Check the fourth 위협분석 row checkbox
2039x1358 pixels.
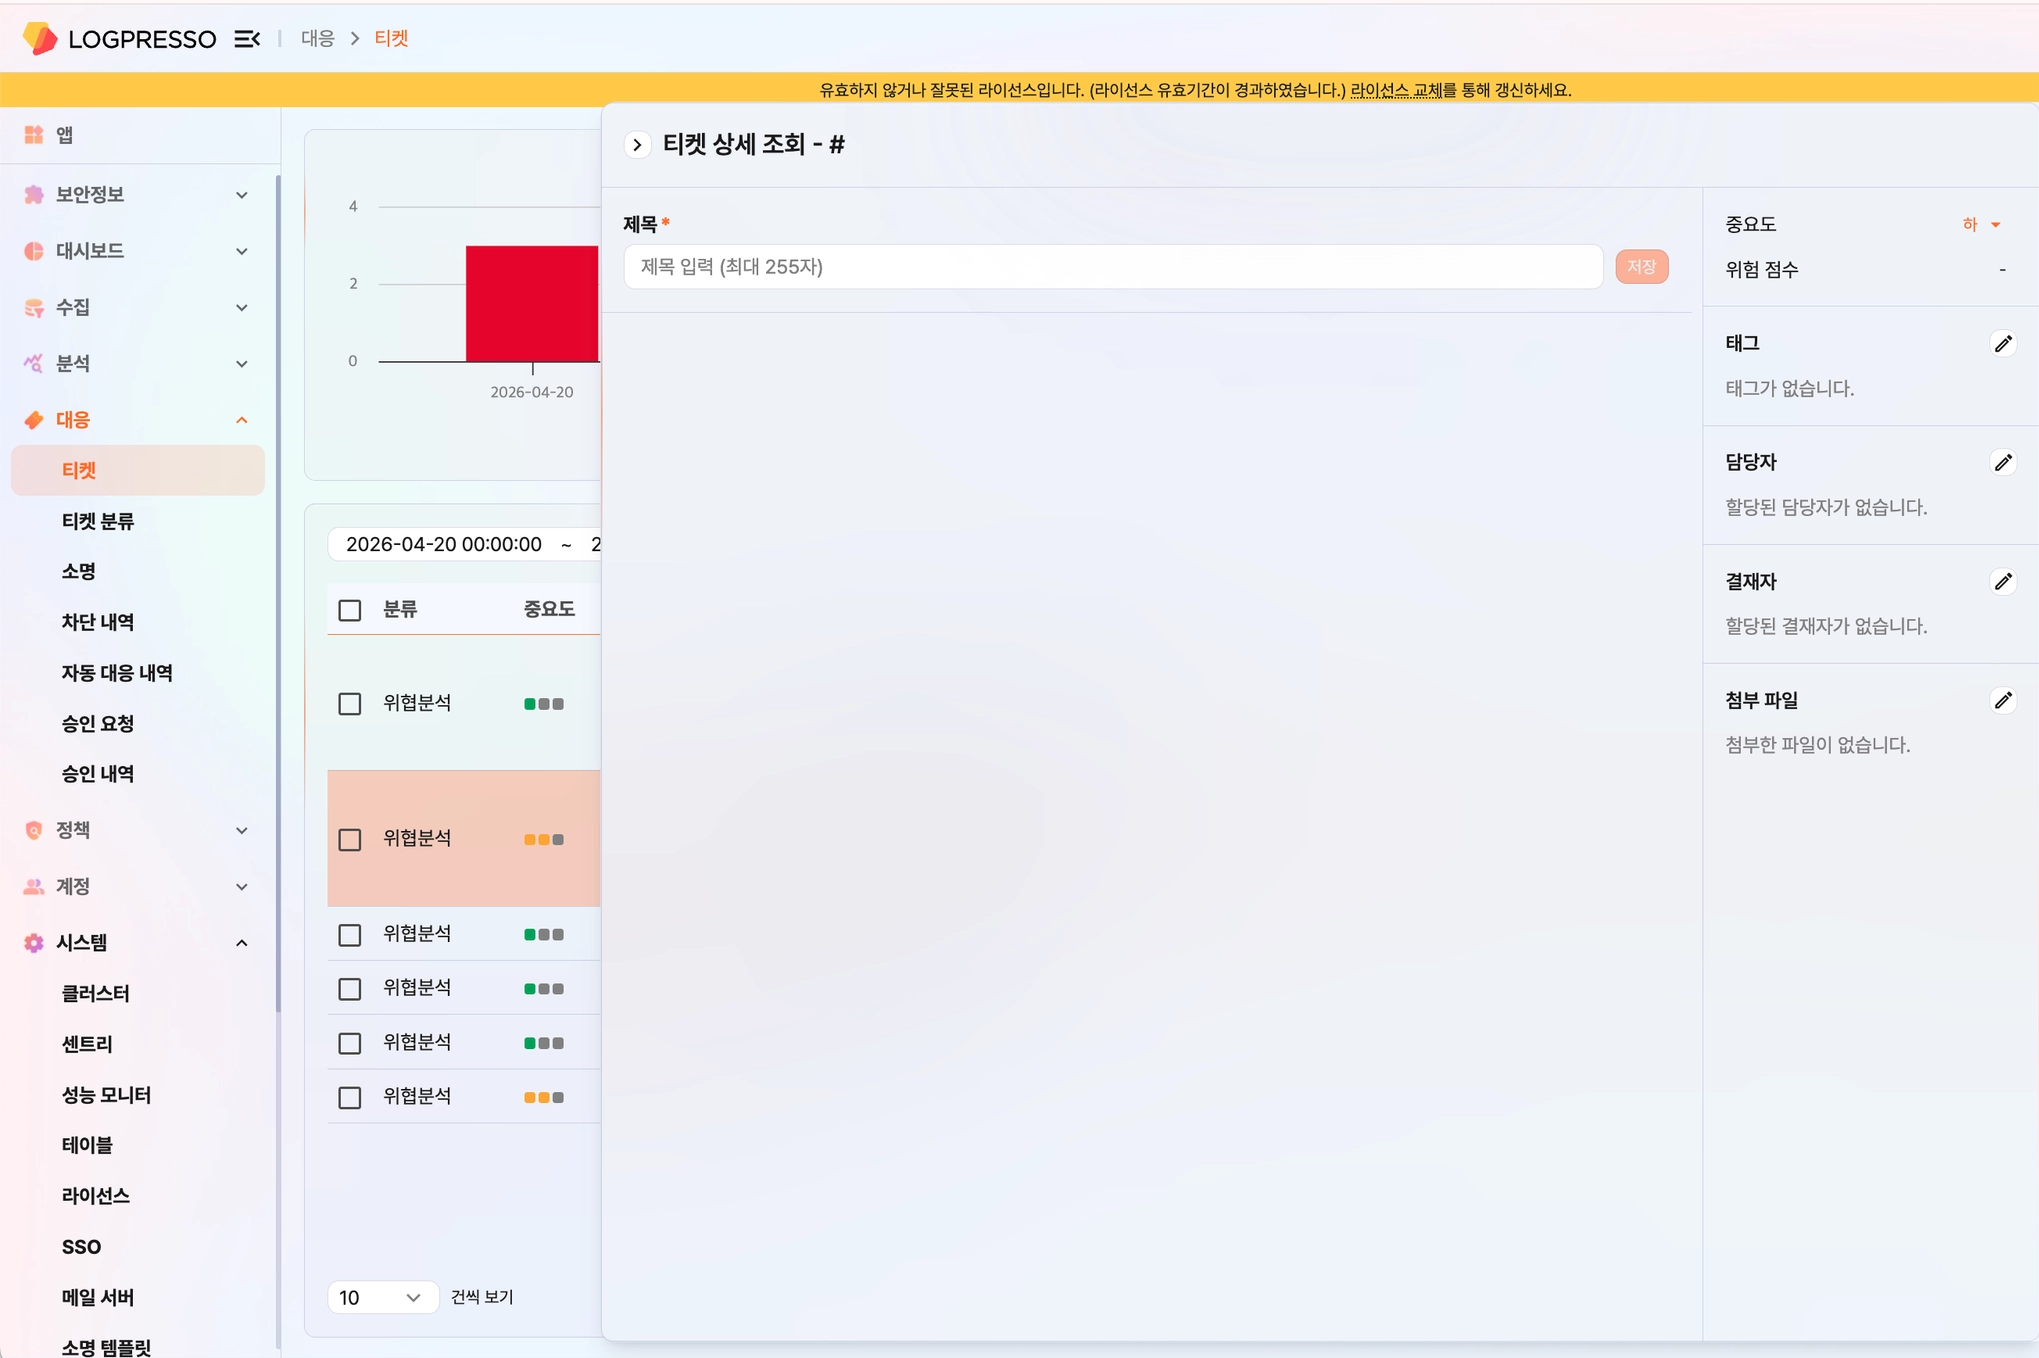pyautogui.click(x=350, y=989)
